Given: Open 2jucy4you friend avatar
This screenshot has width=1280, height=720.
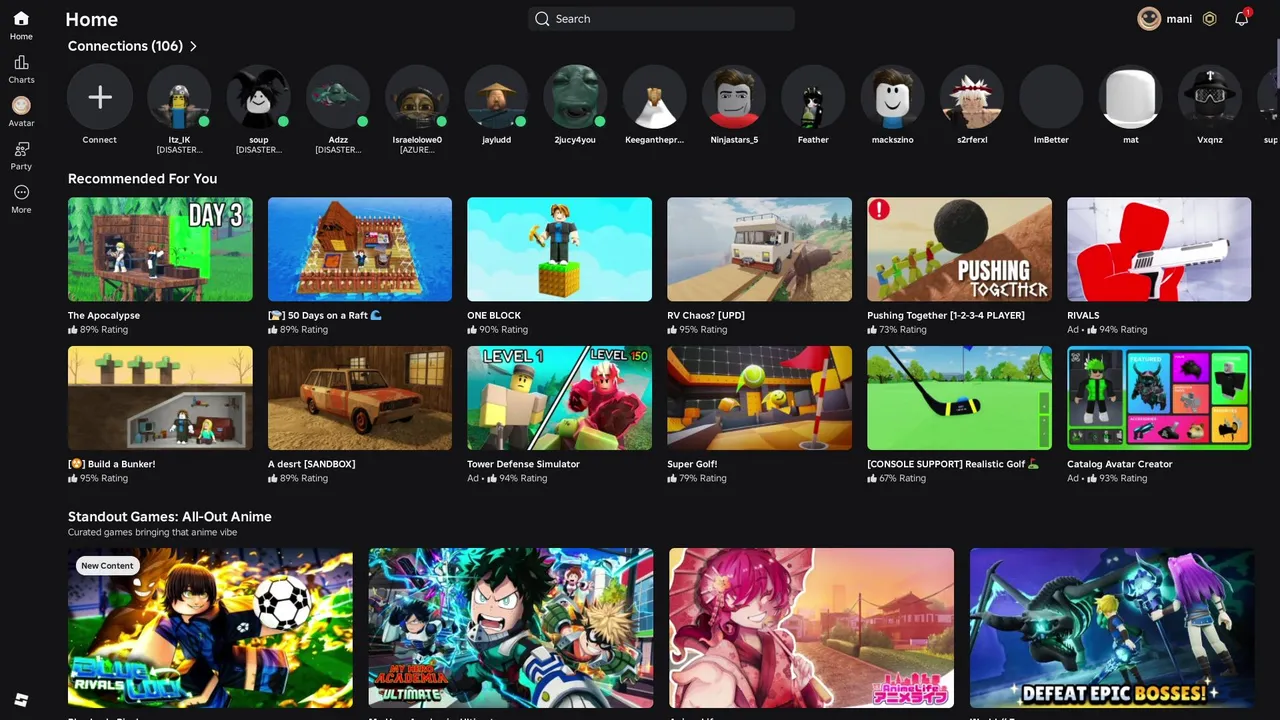Looking at the screenshot, I should 575,97.
